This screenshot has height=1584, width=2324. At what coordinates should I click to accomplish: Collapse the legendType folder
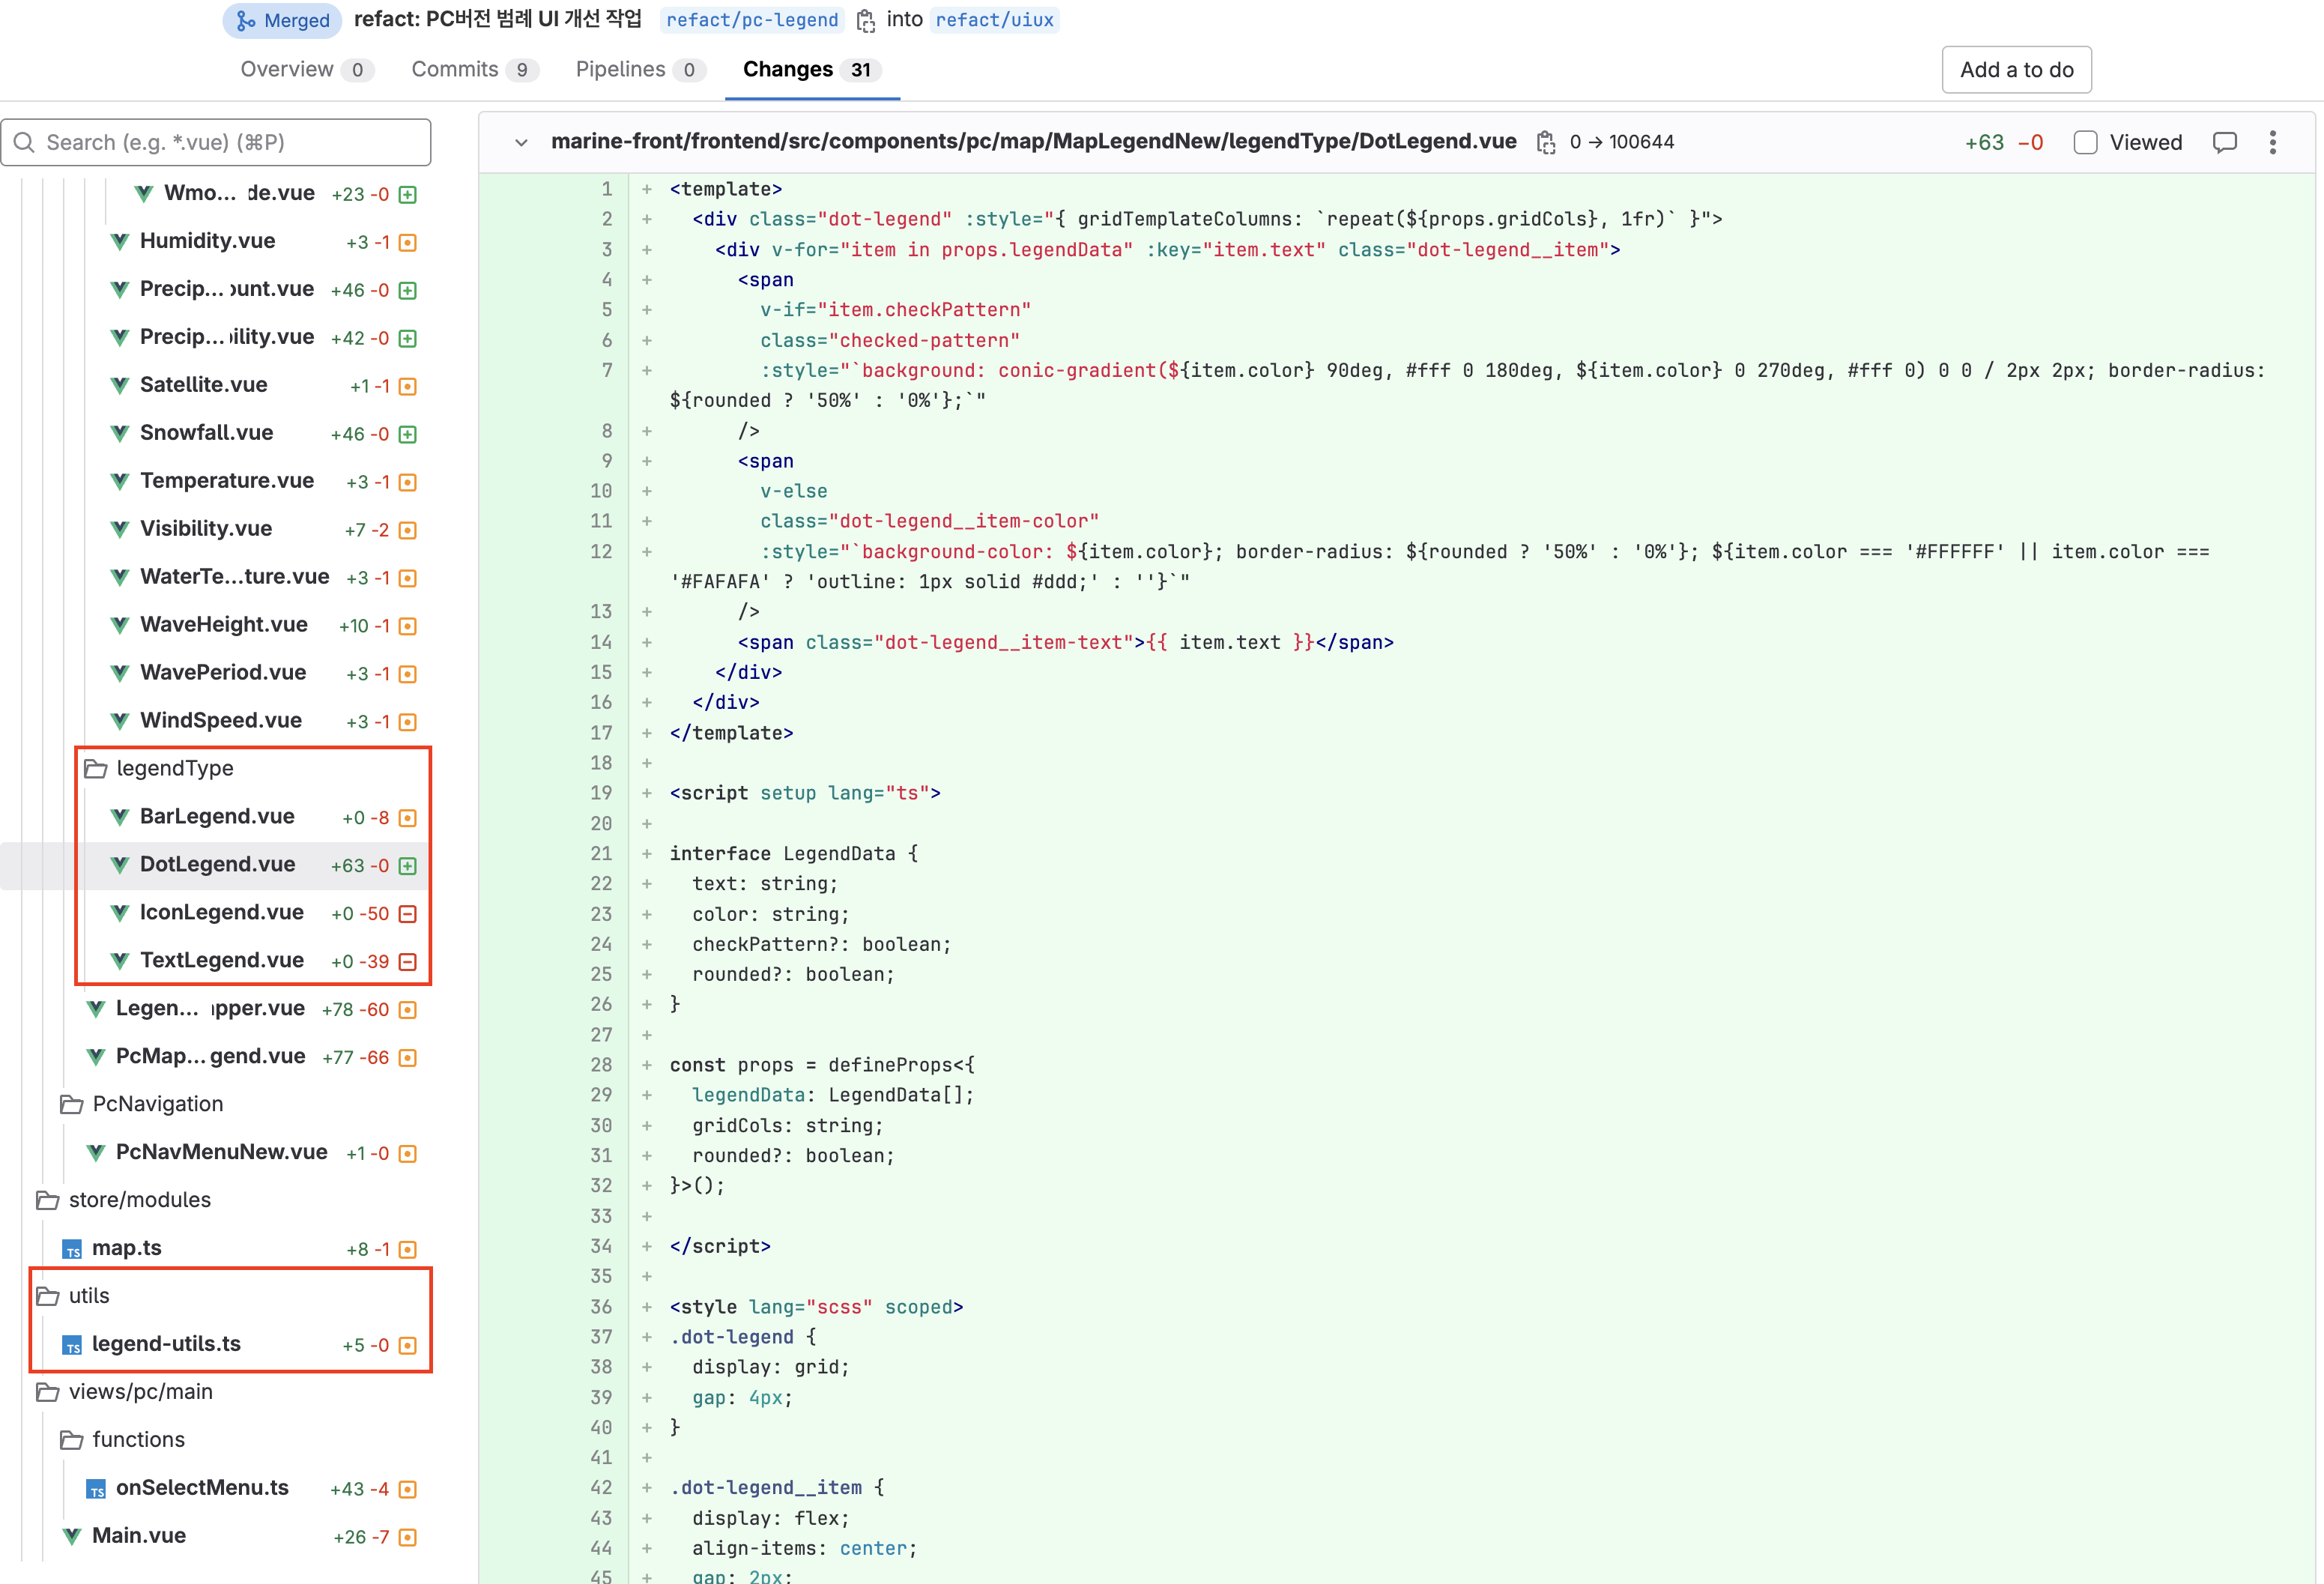click(x=175, y=768)
